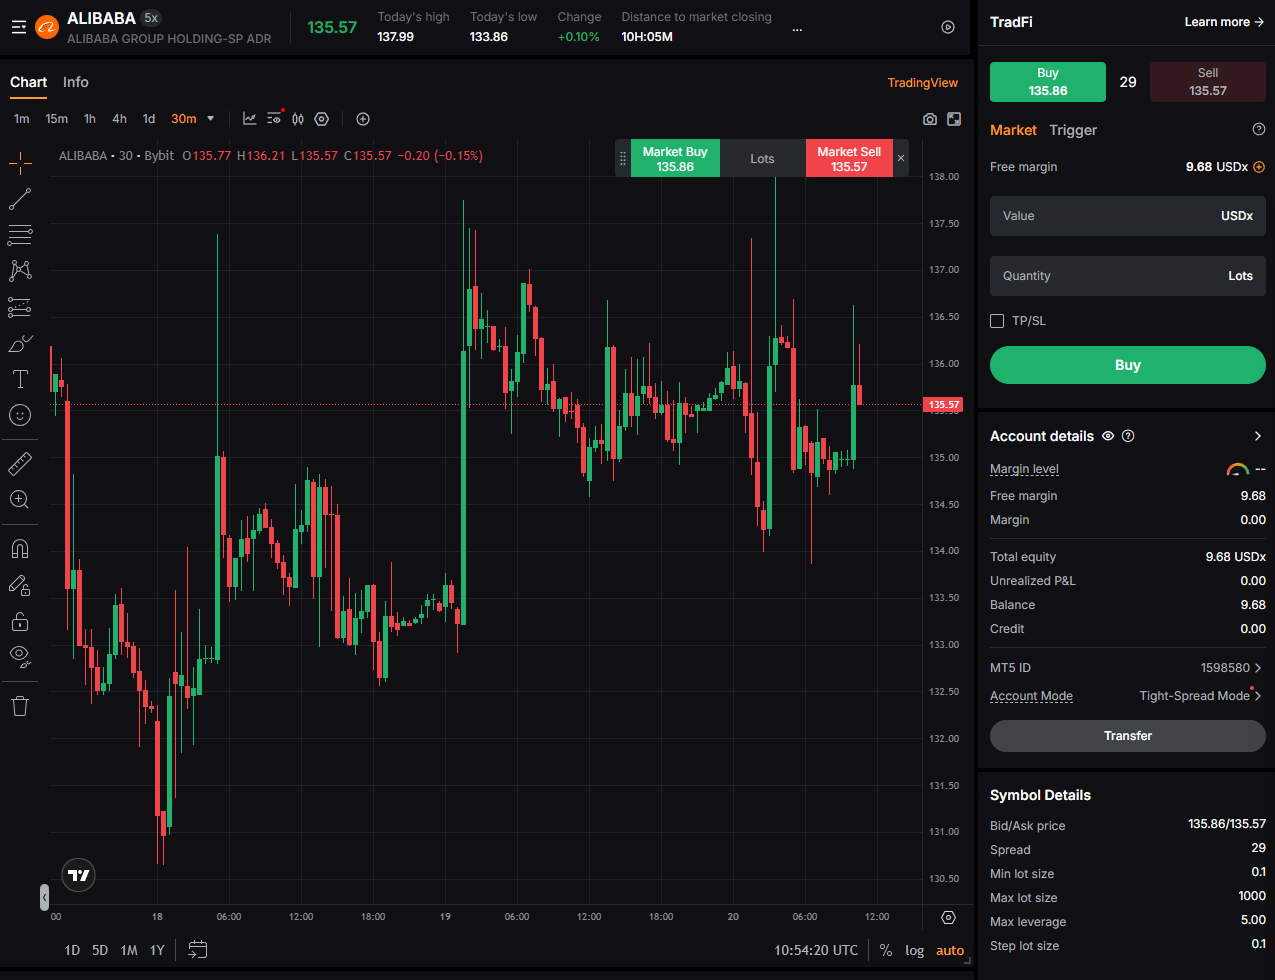Set timeframe to 15m
Image resolution: width=1275 pixels, height=980 pixels.
click(57, 119)
